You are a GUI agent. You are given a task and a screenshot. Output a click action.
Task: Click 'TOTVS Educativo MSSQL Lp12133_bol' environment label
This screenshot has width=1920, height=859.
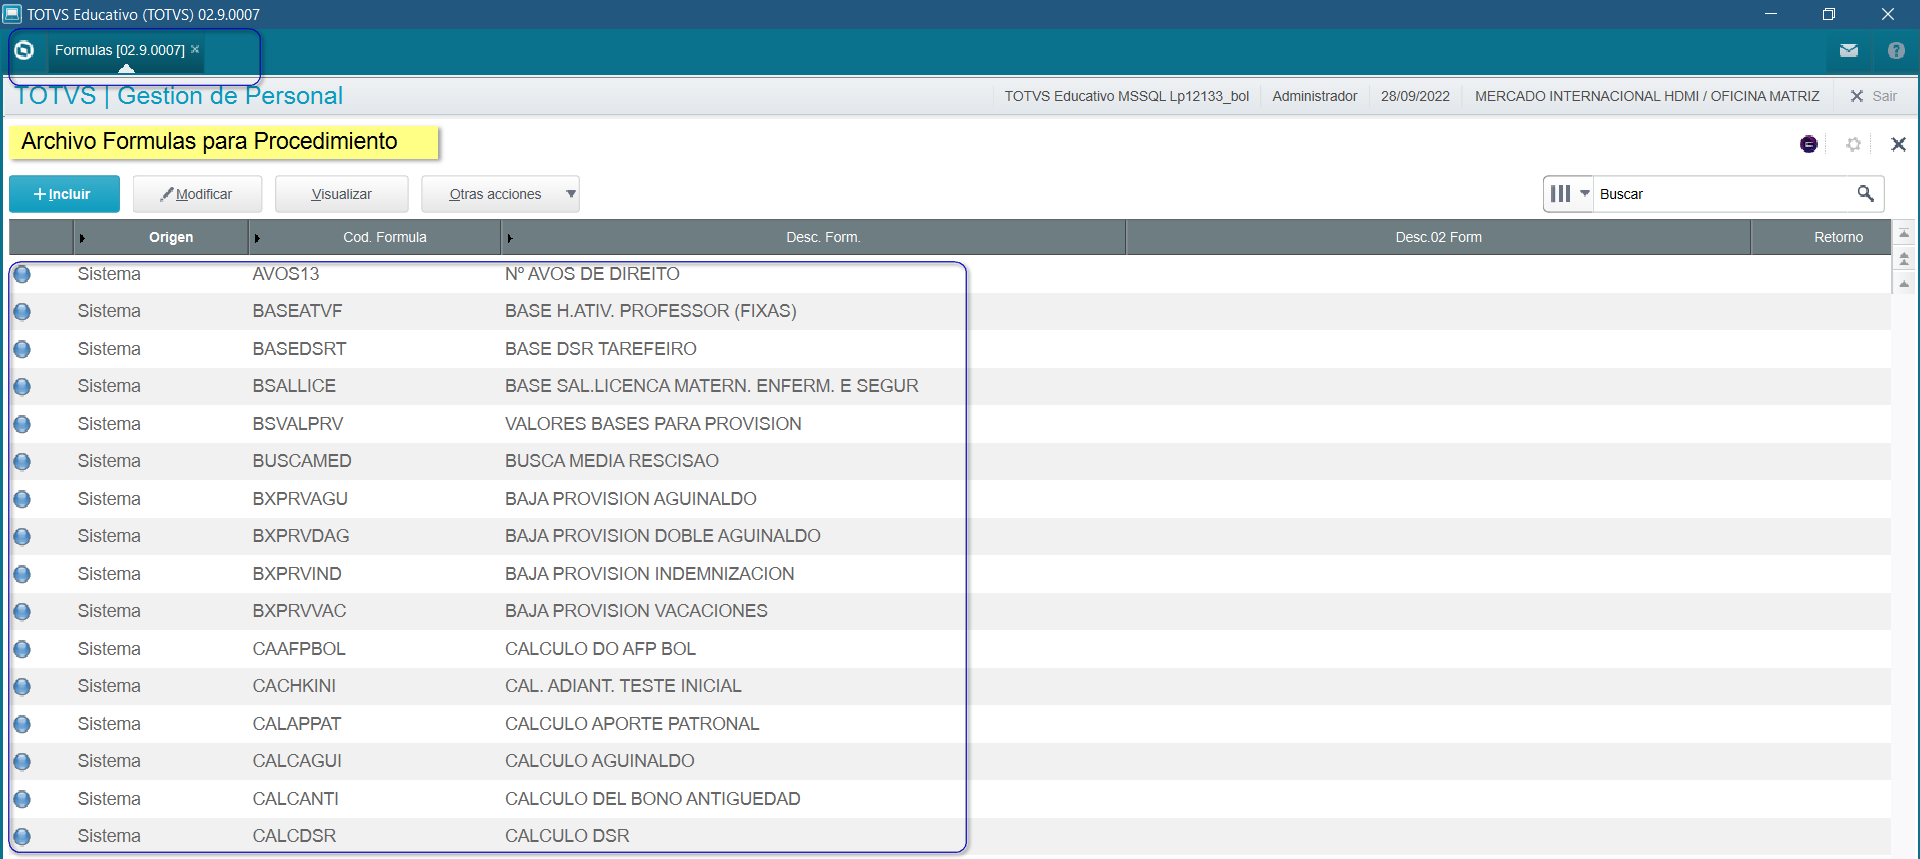coord(1127,96)
